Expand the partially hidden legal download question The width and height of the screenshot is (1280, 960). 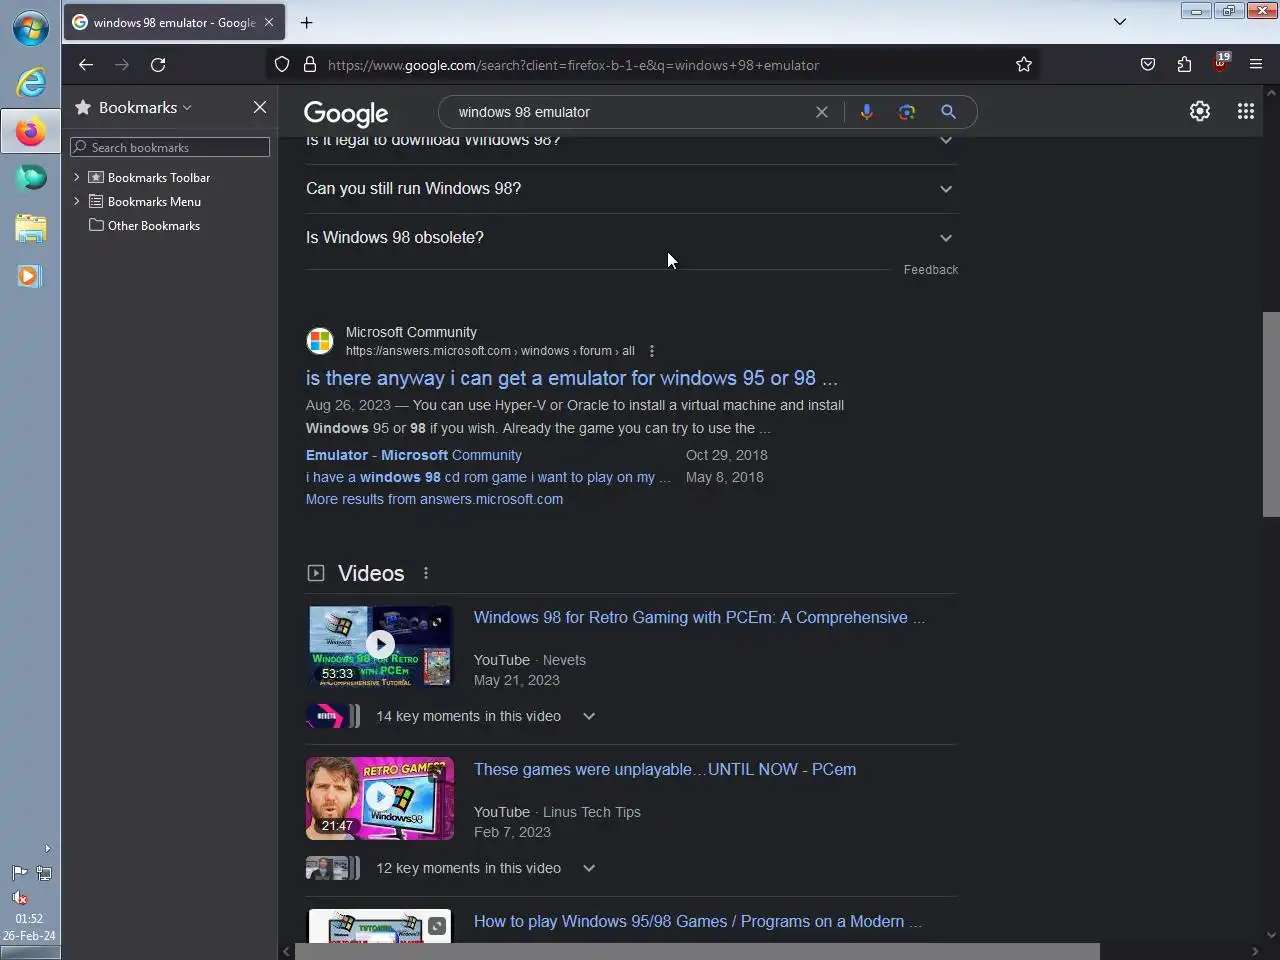[x=631, y=142]
